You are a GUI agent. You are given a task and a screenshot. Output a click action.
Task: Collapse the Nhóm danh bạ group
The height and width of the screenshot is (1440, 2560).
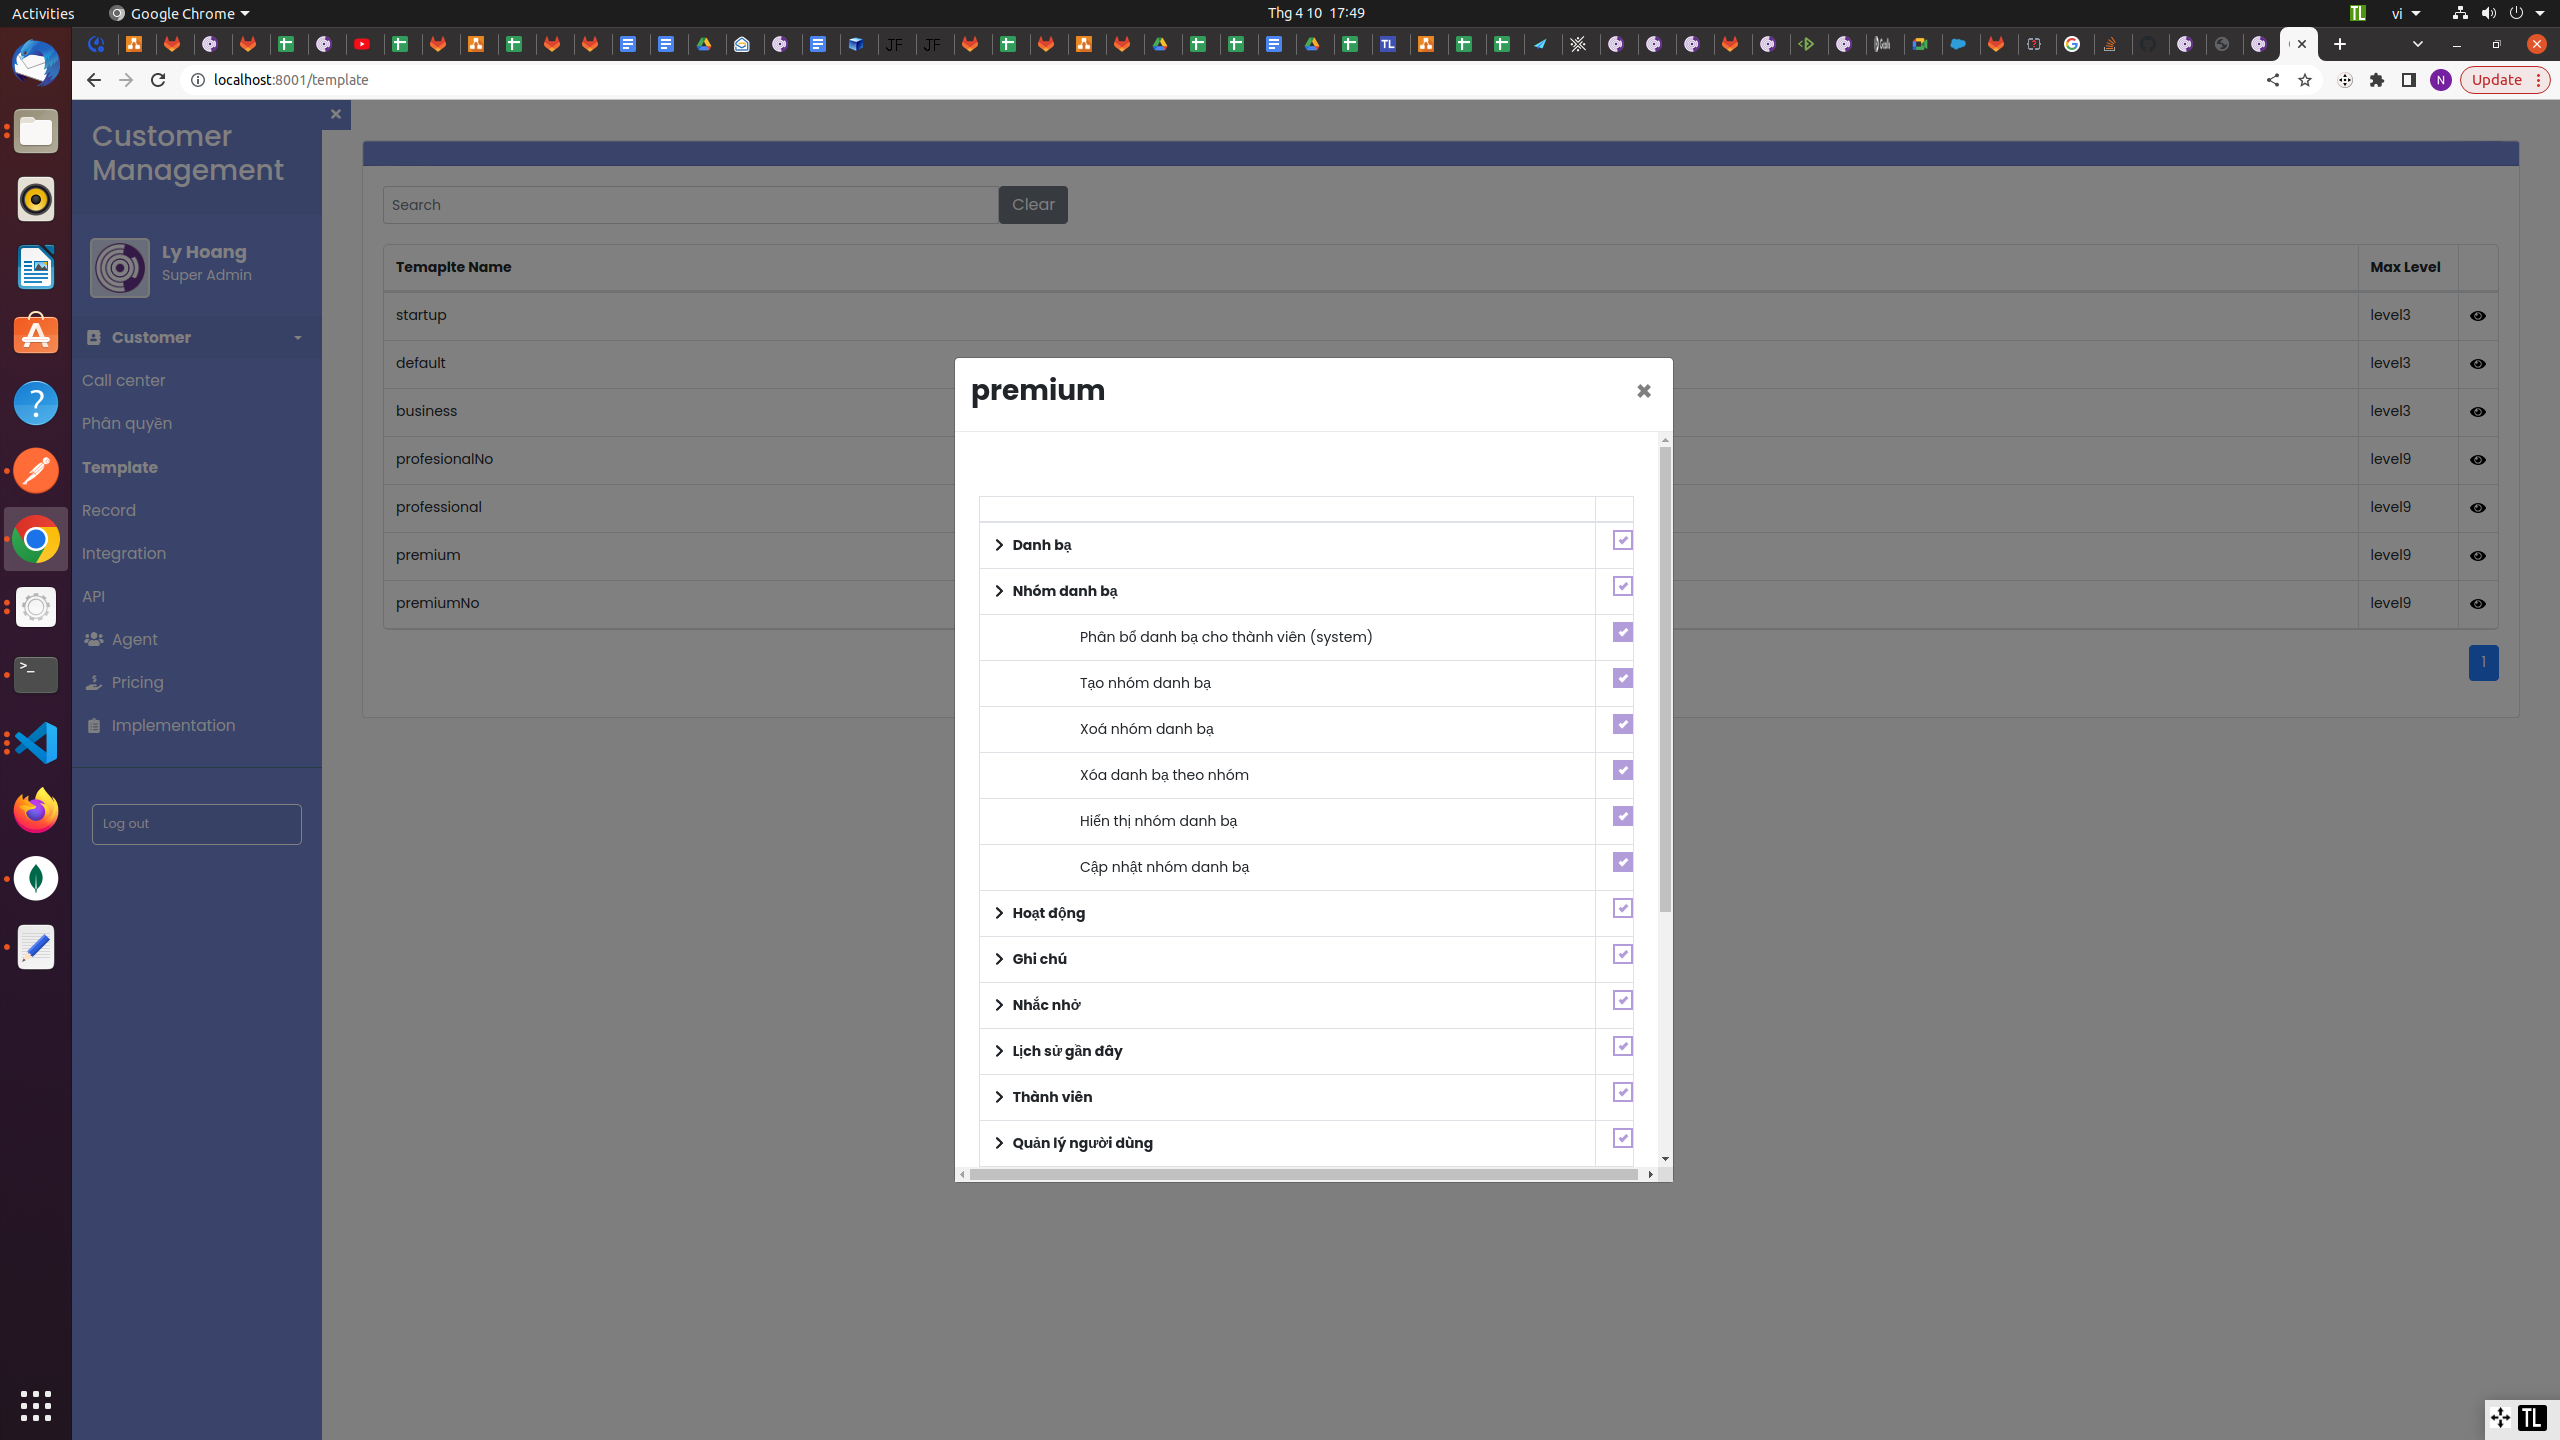point(999,591)
